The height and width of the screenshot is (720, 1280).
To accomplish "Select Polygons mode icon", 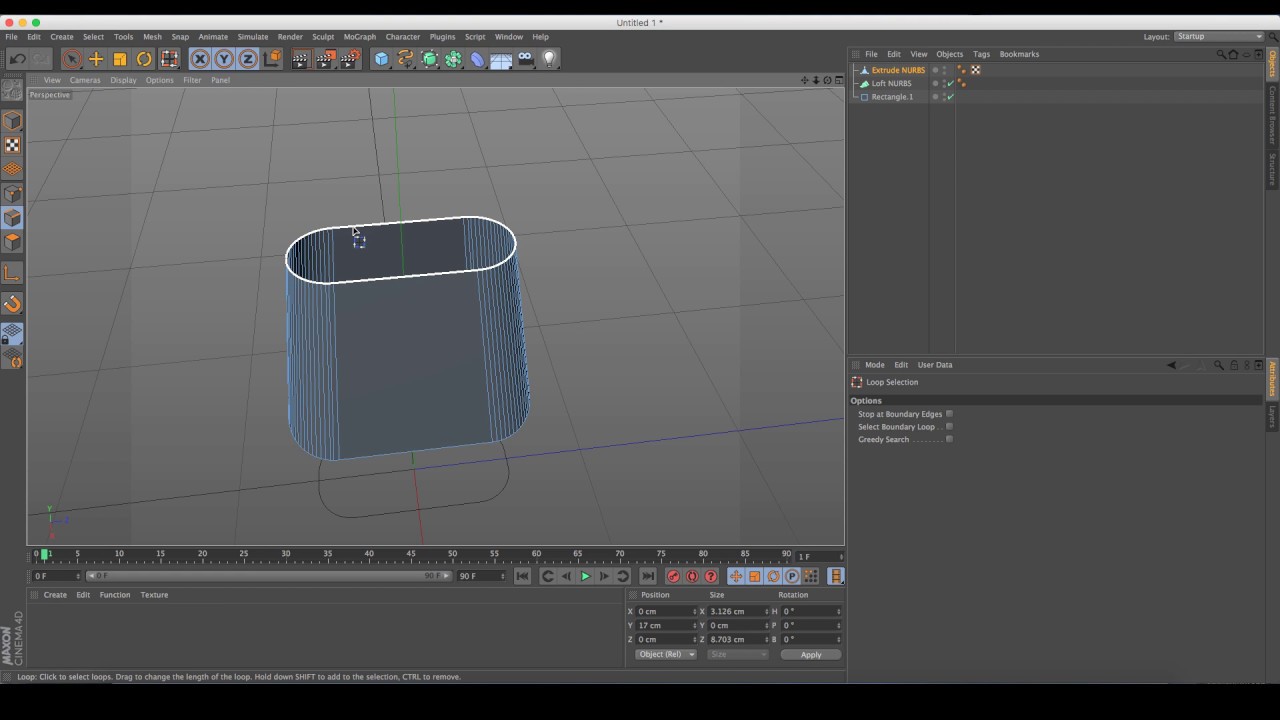I will pos(12,242).
